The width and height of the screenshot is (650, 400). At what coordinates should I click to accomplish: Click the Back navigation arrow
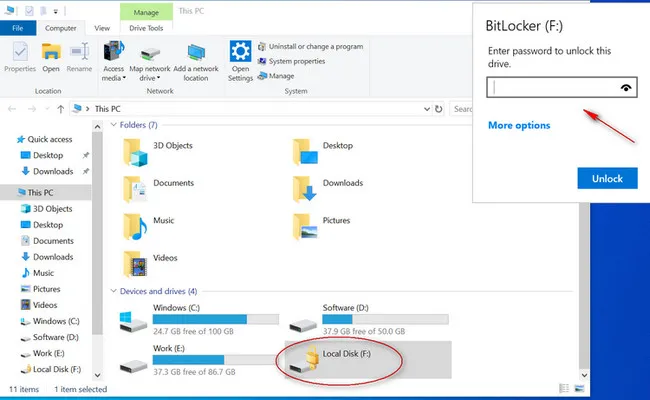point(12,109)
